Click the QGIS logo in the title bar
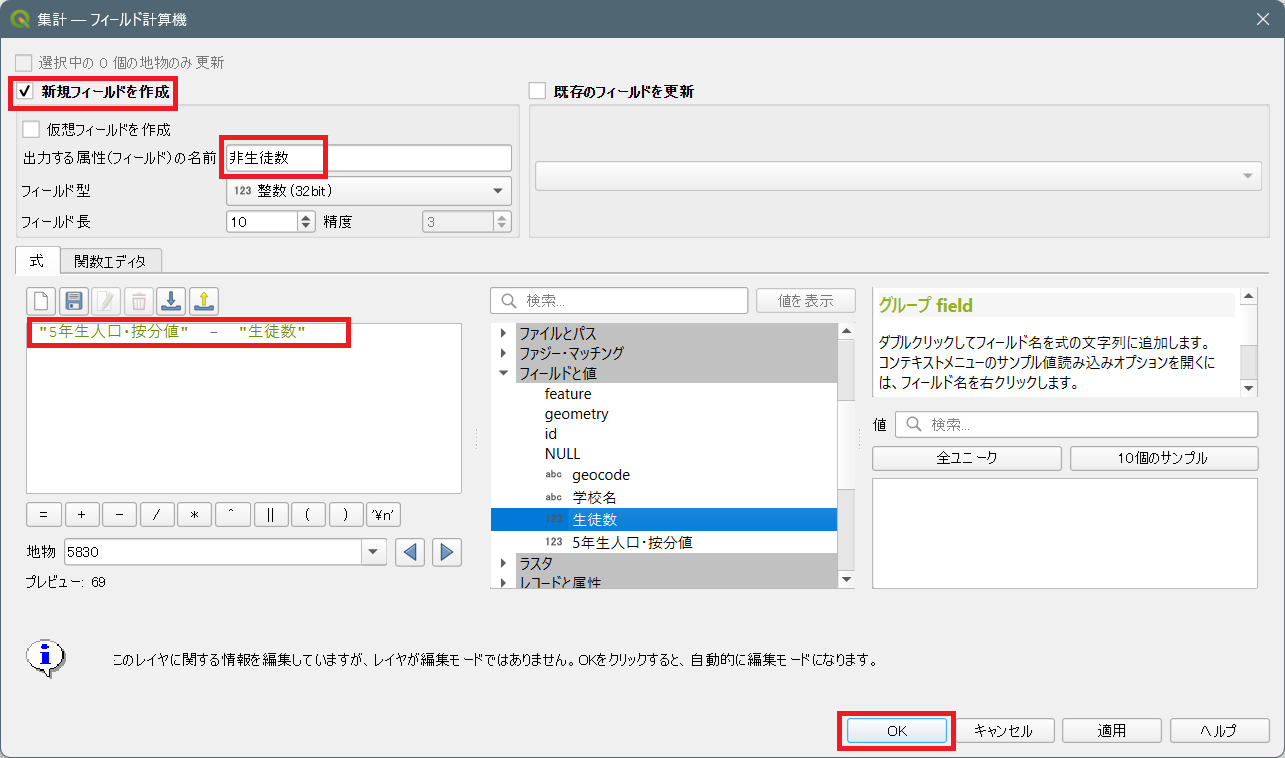 tap(19, 19)
